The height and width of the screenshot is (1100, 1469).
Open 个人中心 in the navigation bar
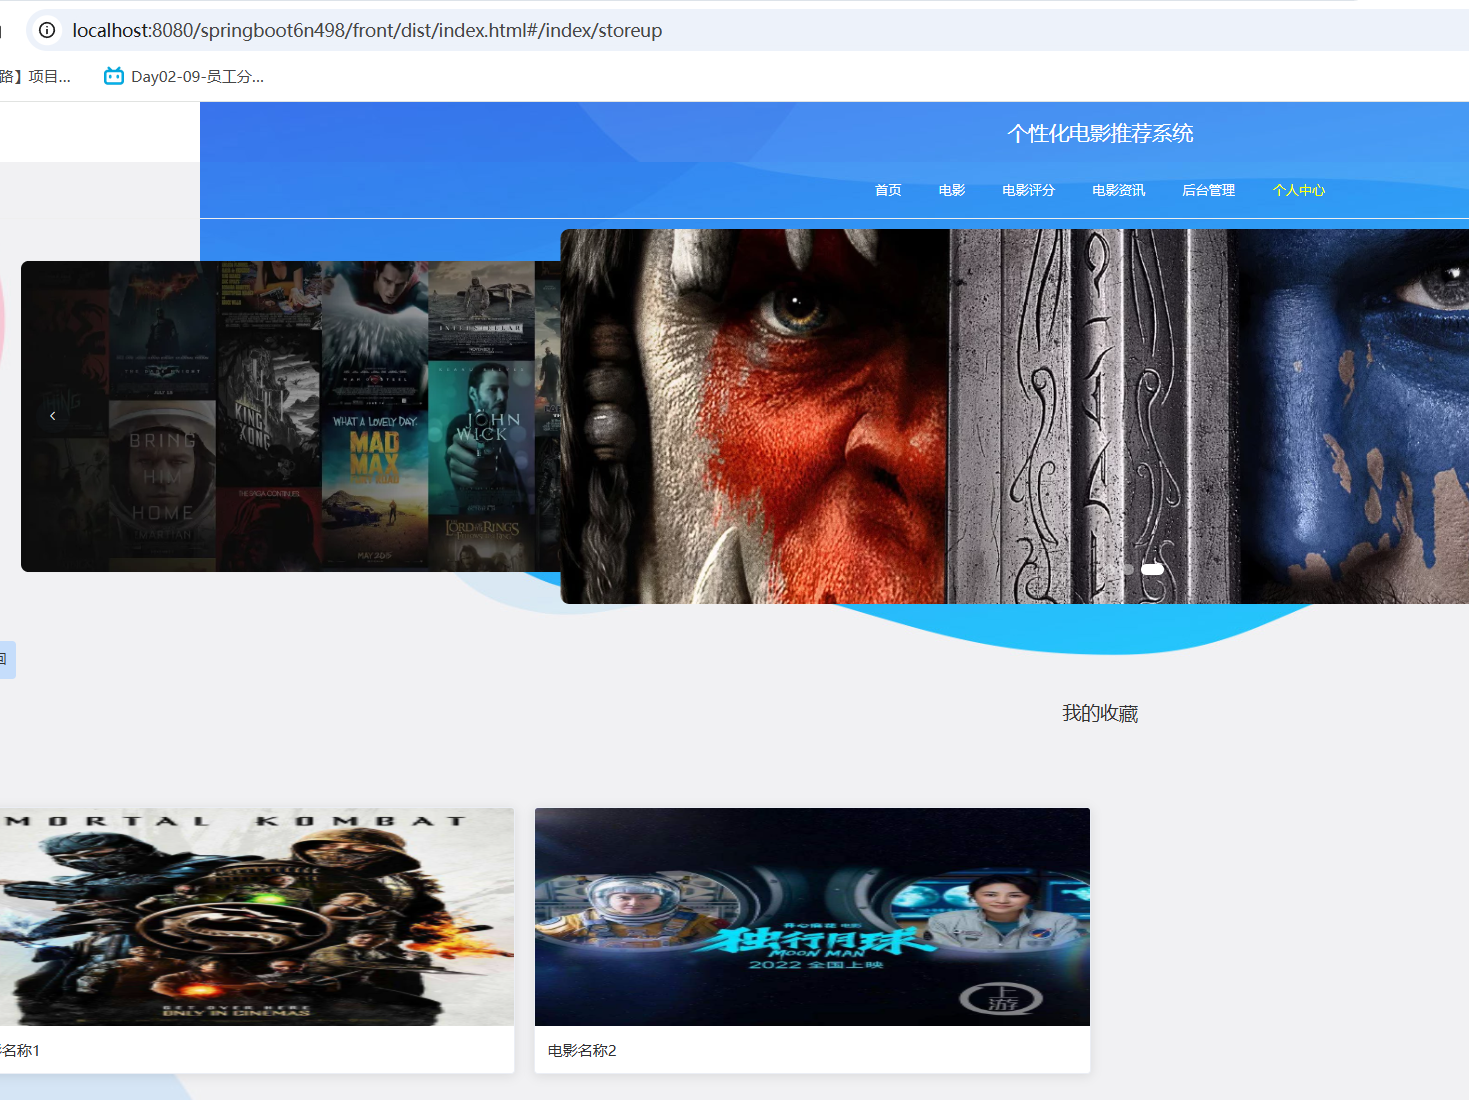click(1298, 190)
